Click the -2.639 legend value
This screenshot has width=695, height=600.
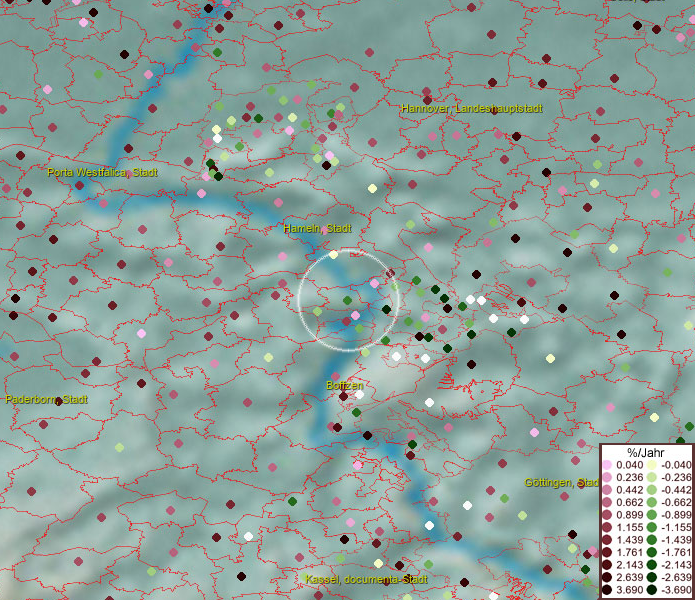tap(676, 577)
